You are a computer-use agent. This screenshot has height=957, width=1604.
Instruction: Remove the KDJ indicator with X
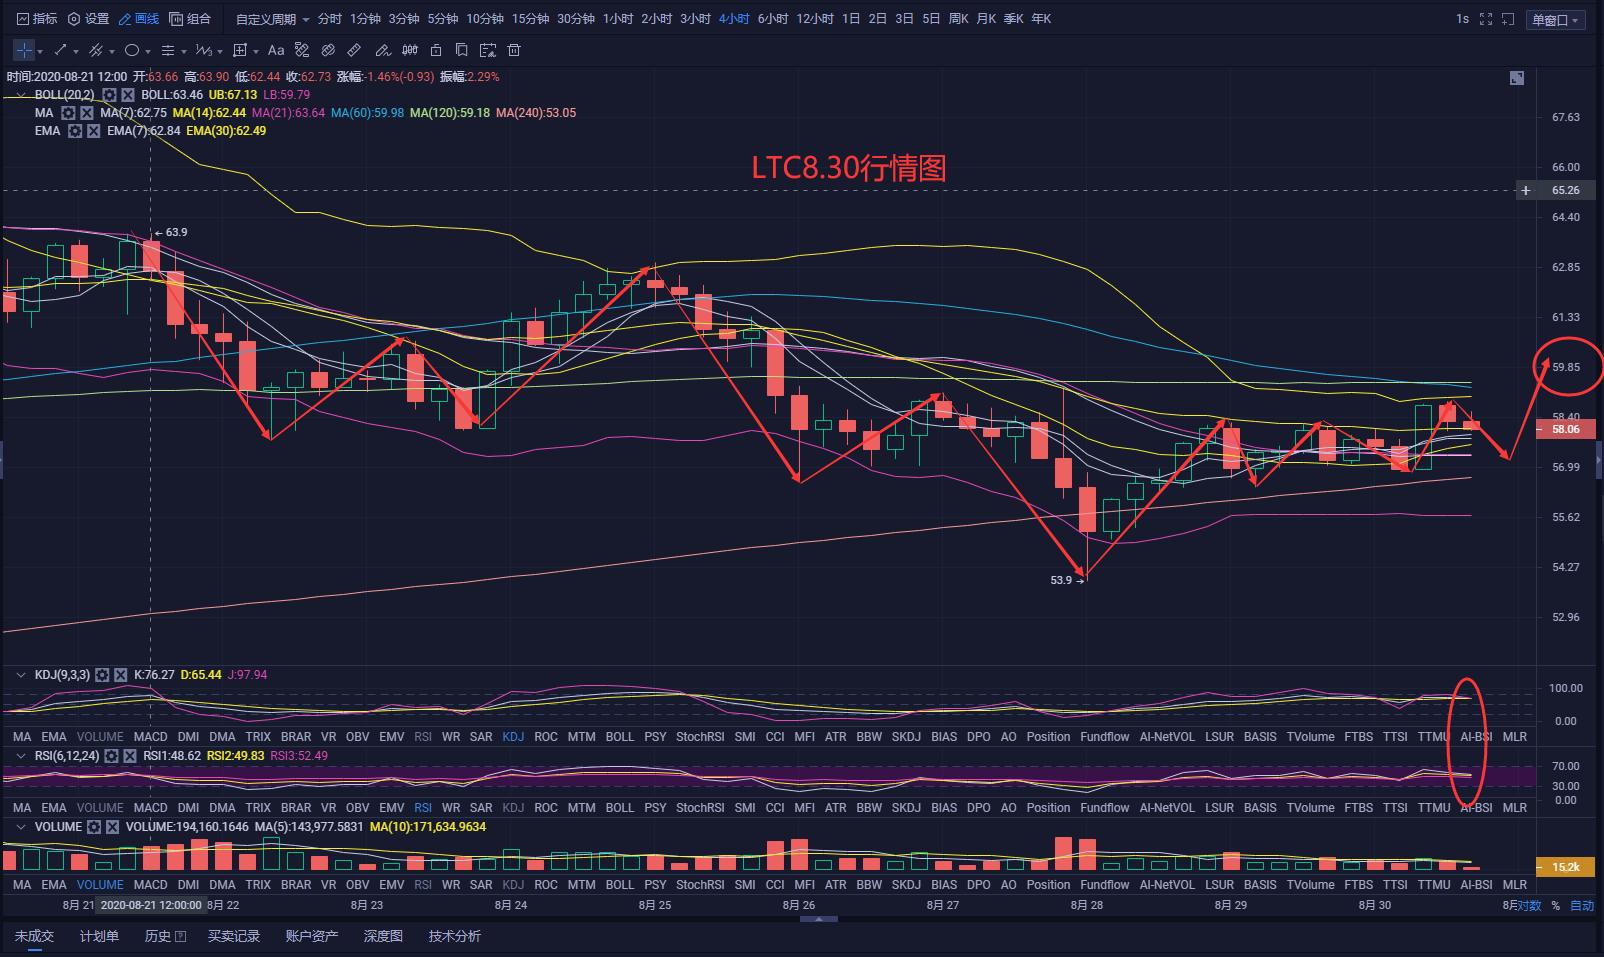pos(121,675)
